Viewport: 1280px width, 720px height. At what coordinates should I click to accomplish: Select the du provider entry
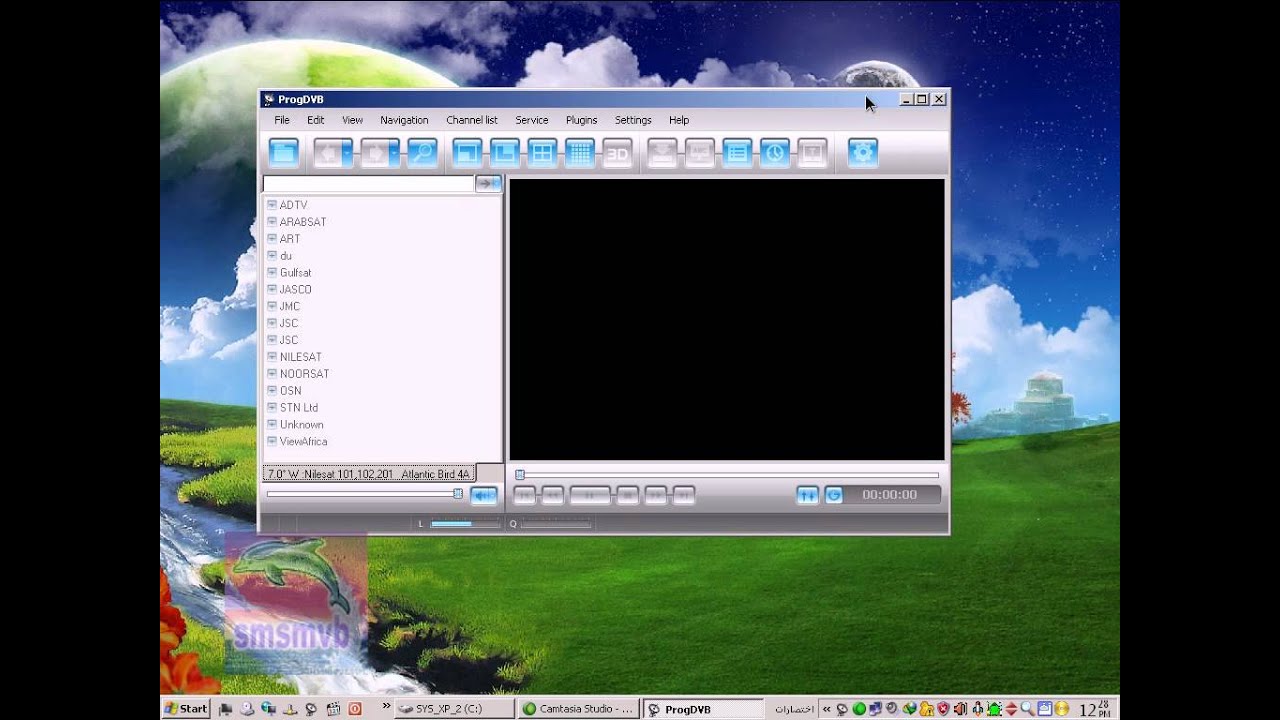(x=286, y=256)
